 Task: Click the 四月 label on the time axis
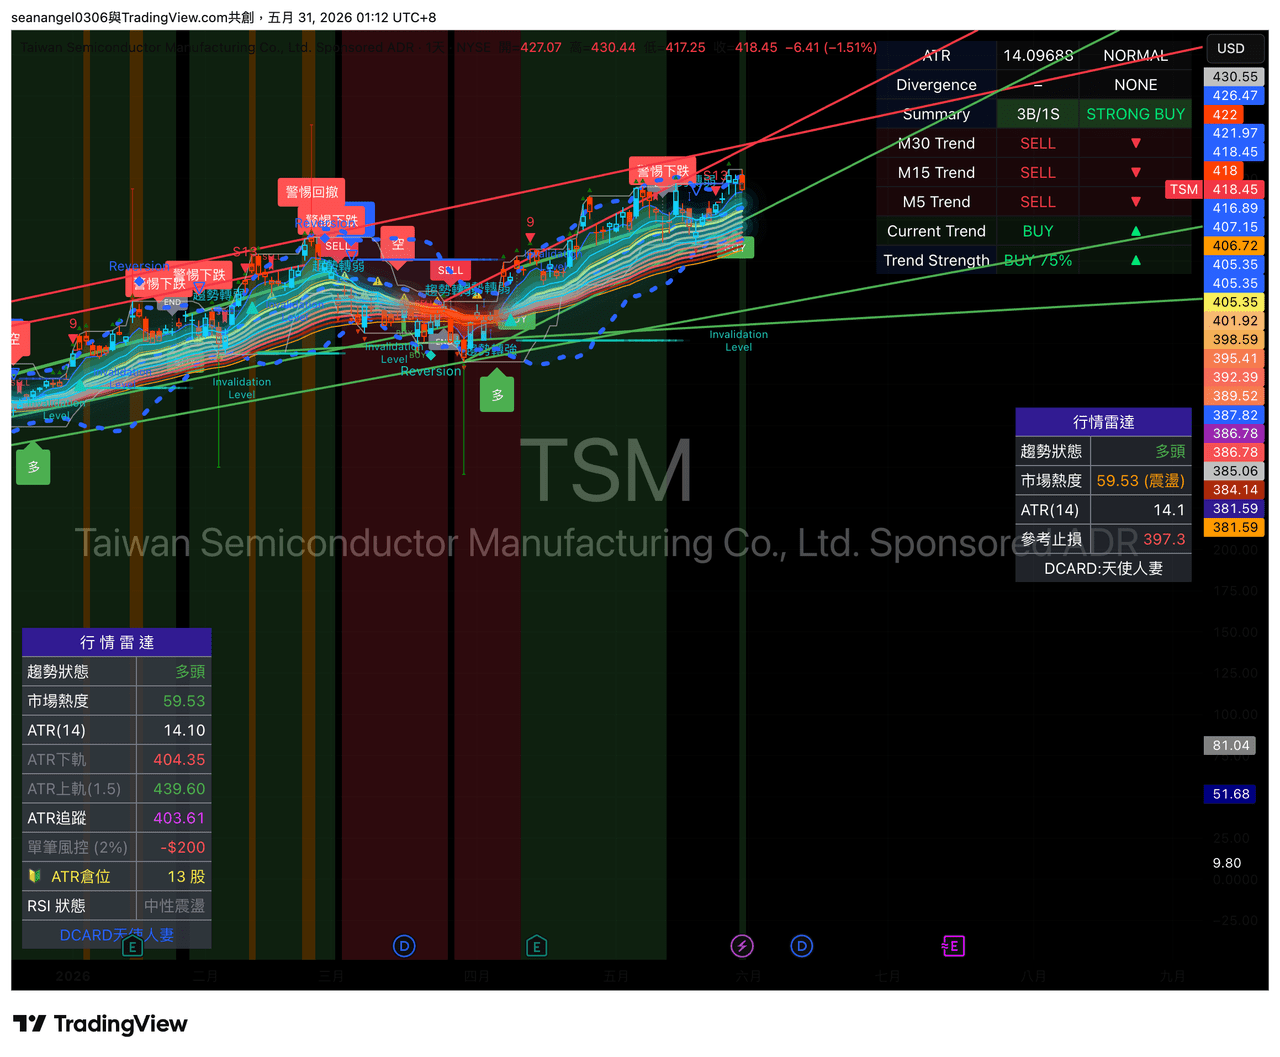click(x=477, y=975)
